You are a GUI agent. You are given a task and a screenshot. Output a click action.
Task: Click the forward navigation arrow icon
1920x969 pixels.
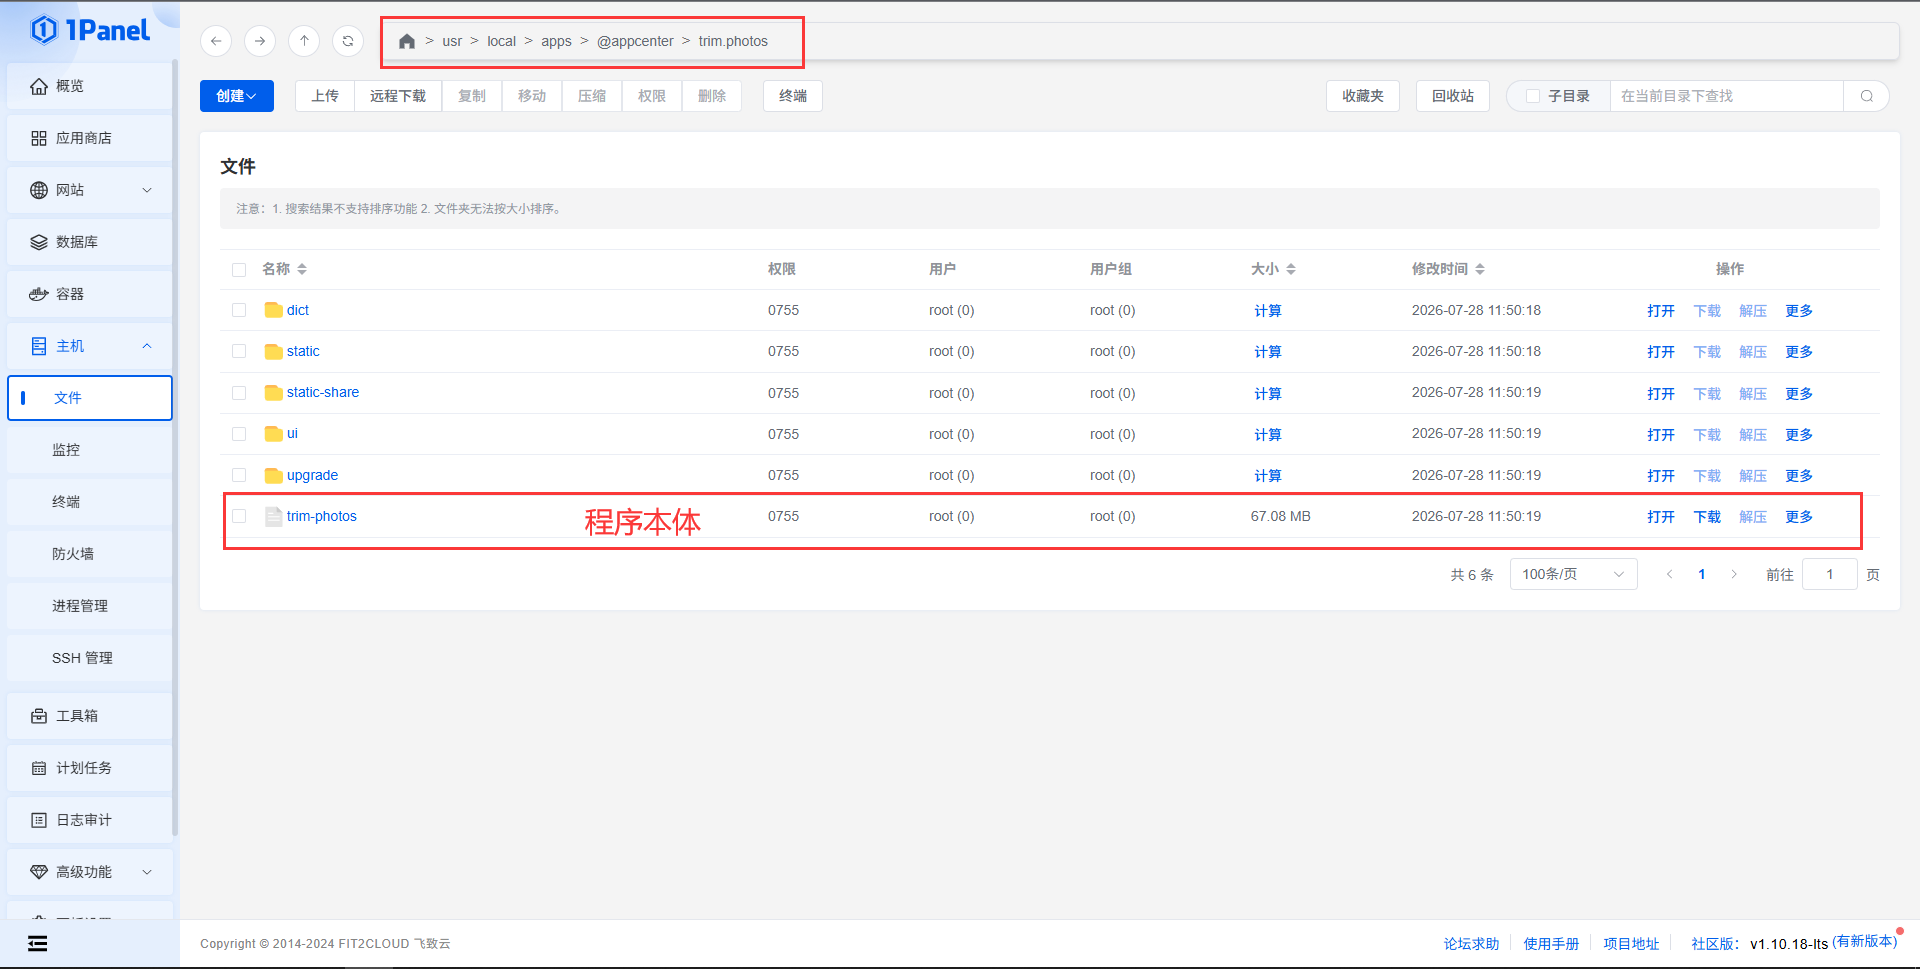click(260, 41)
